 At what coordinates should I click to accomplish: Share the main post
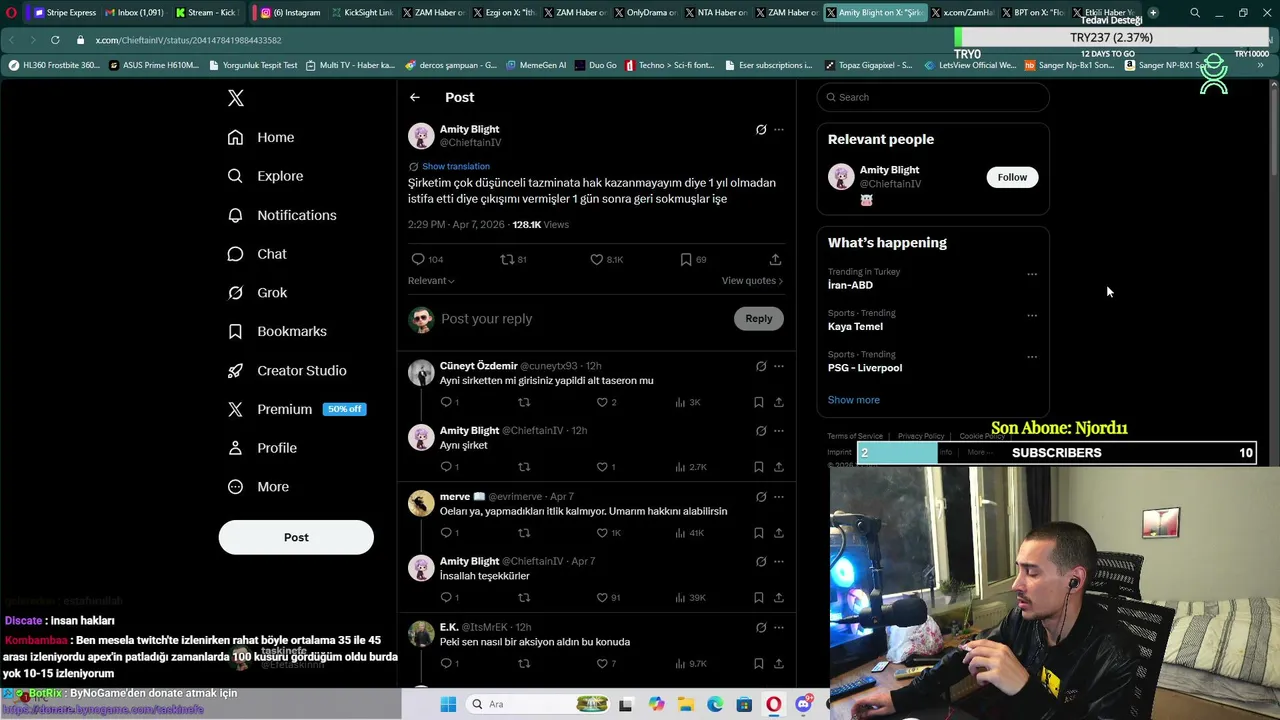[775, 259]
